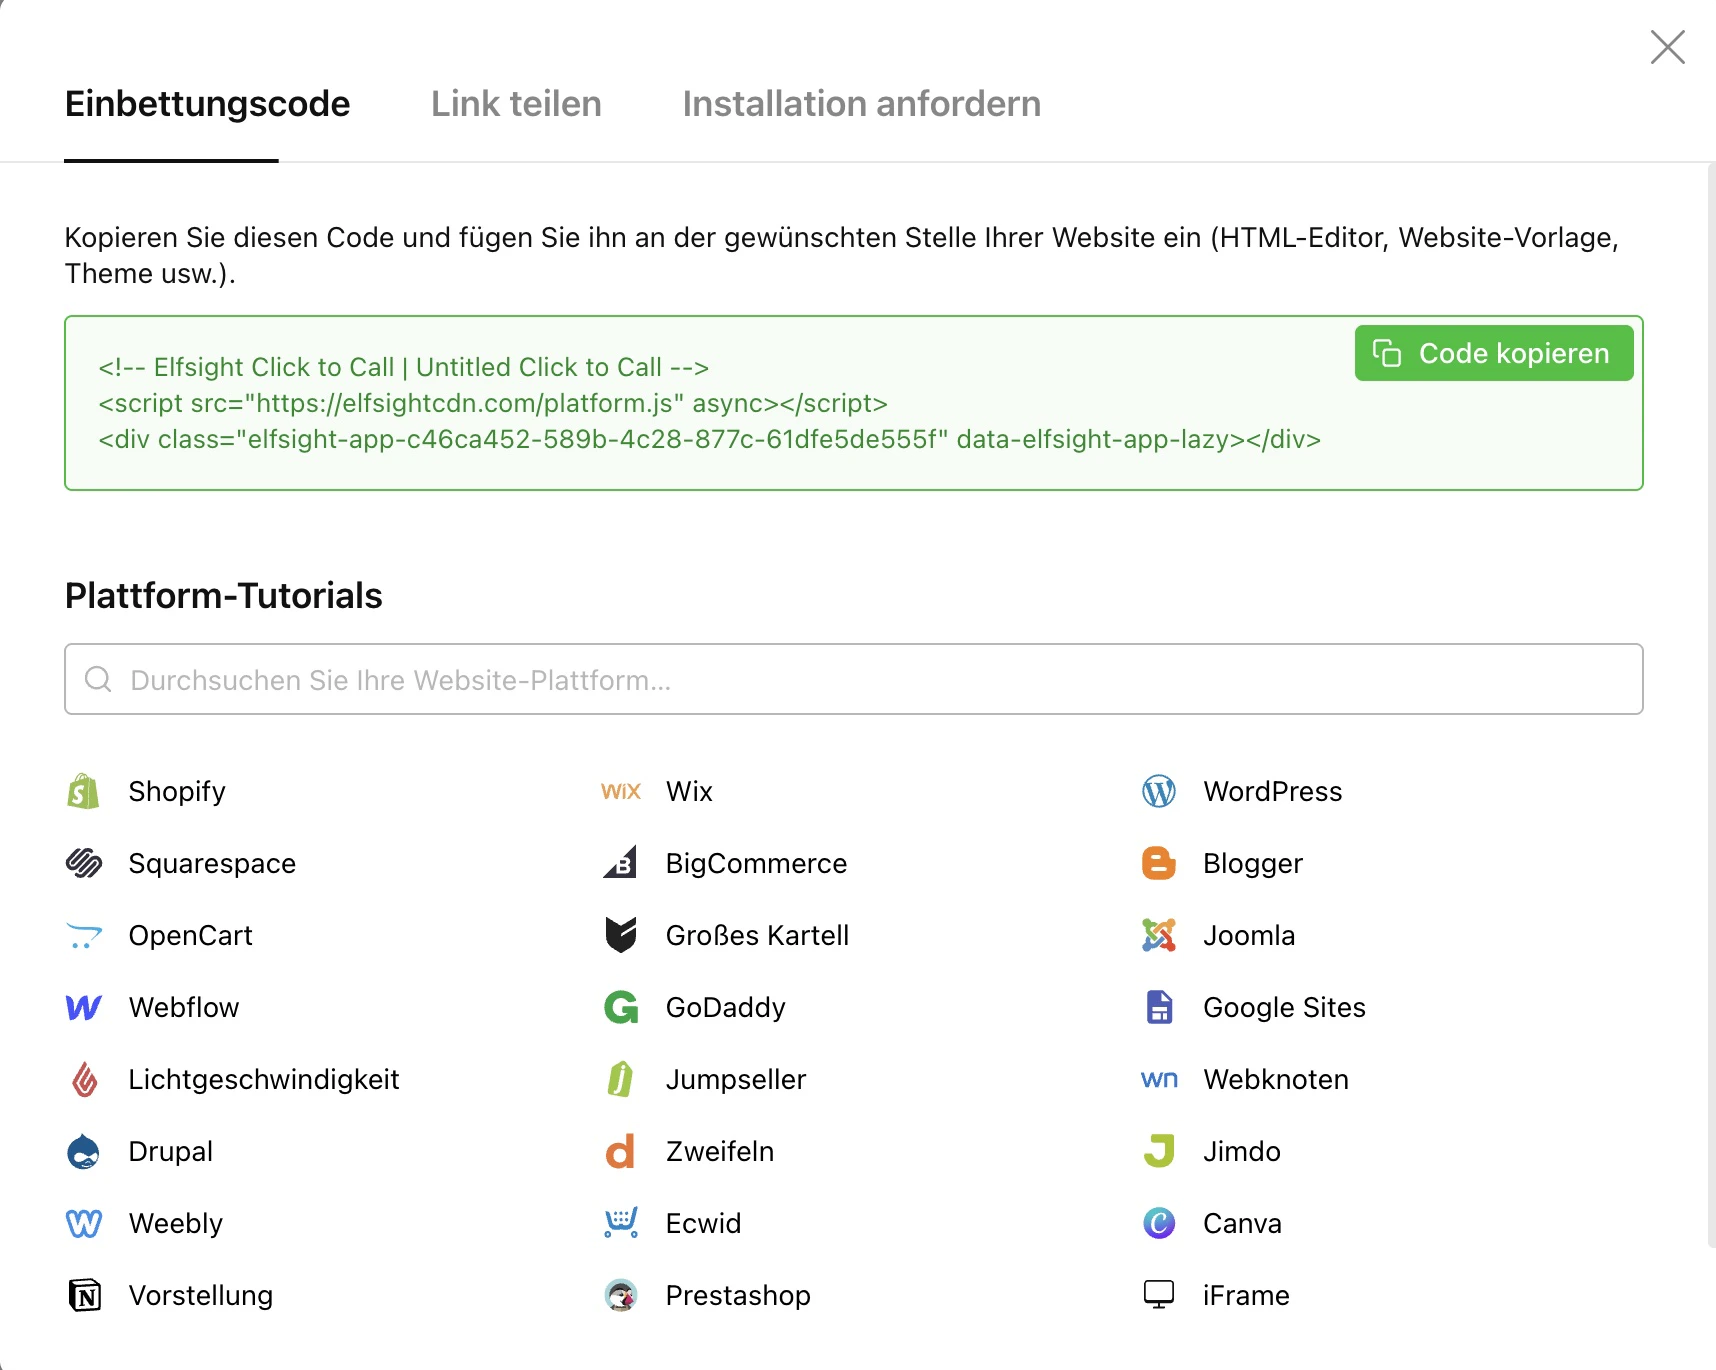Click the magnifier icon in the search box
The width and height of the screenshot is (1716, 1370).
click(98, 680)
